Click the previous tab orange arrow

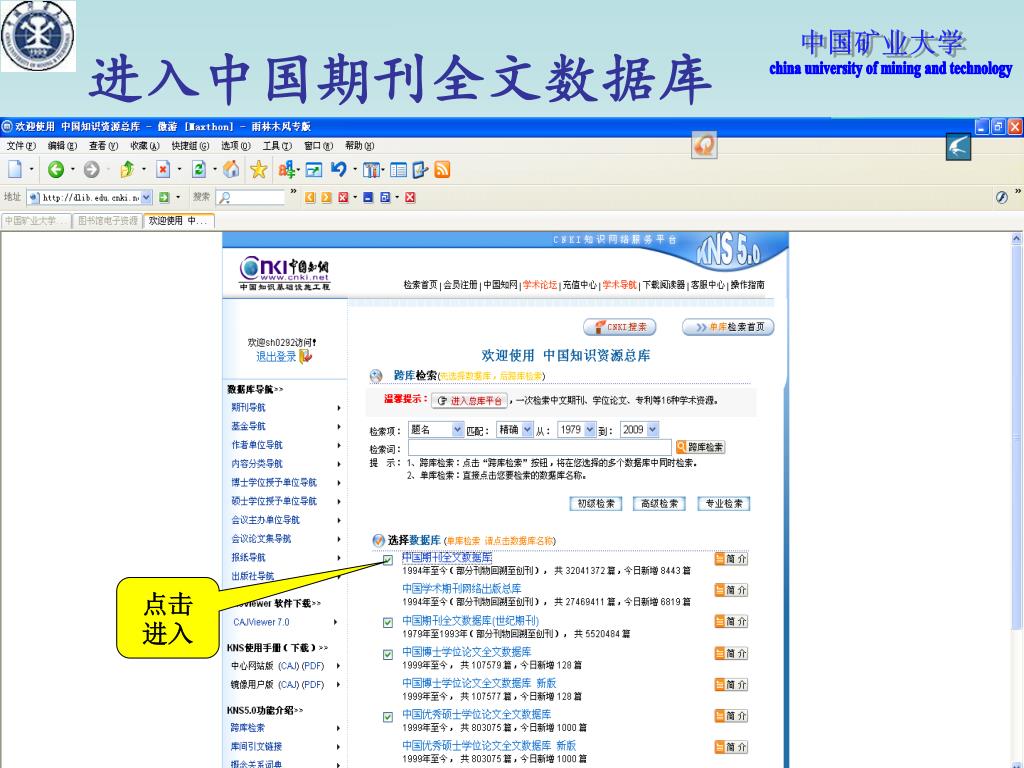(x=310, y=197)
